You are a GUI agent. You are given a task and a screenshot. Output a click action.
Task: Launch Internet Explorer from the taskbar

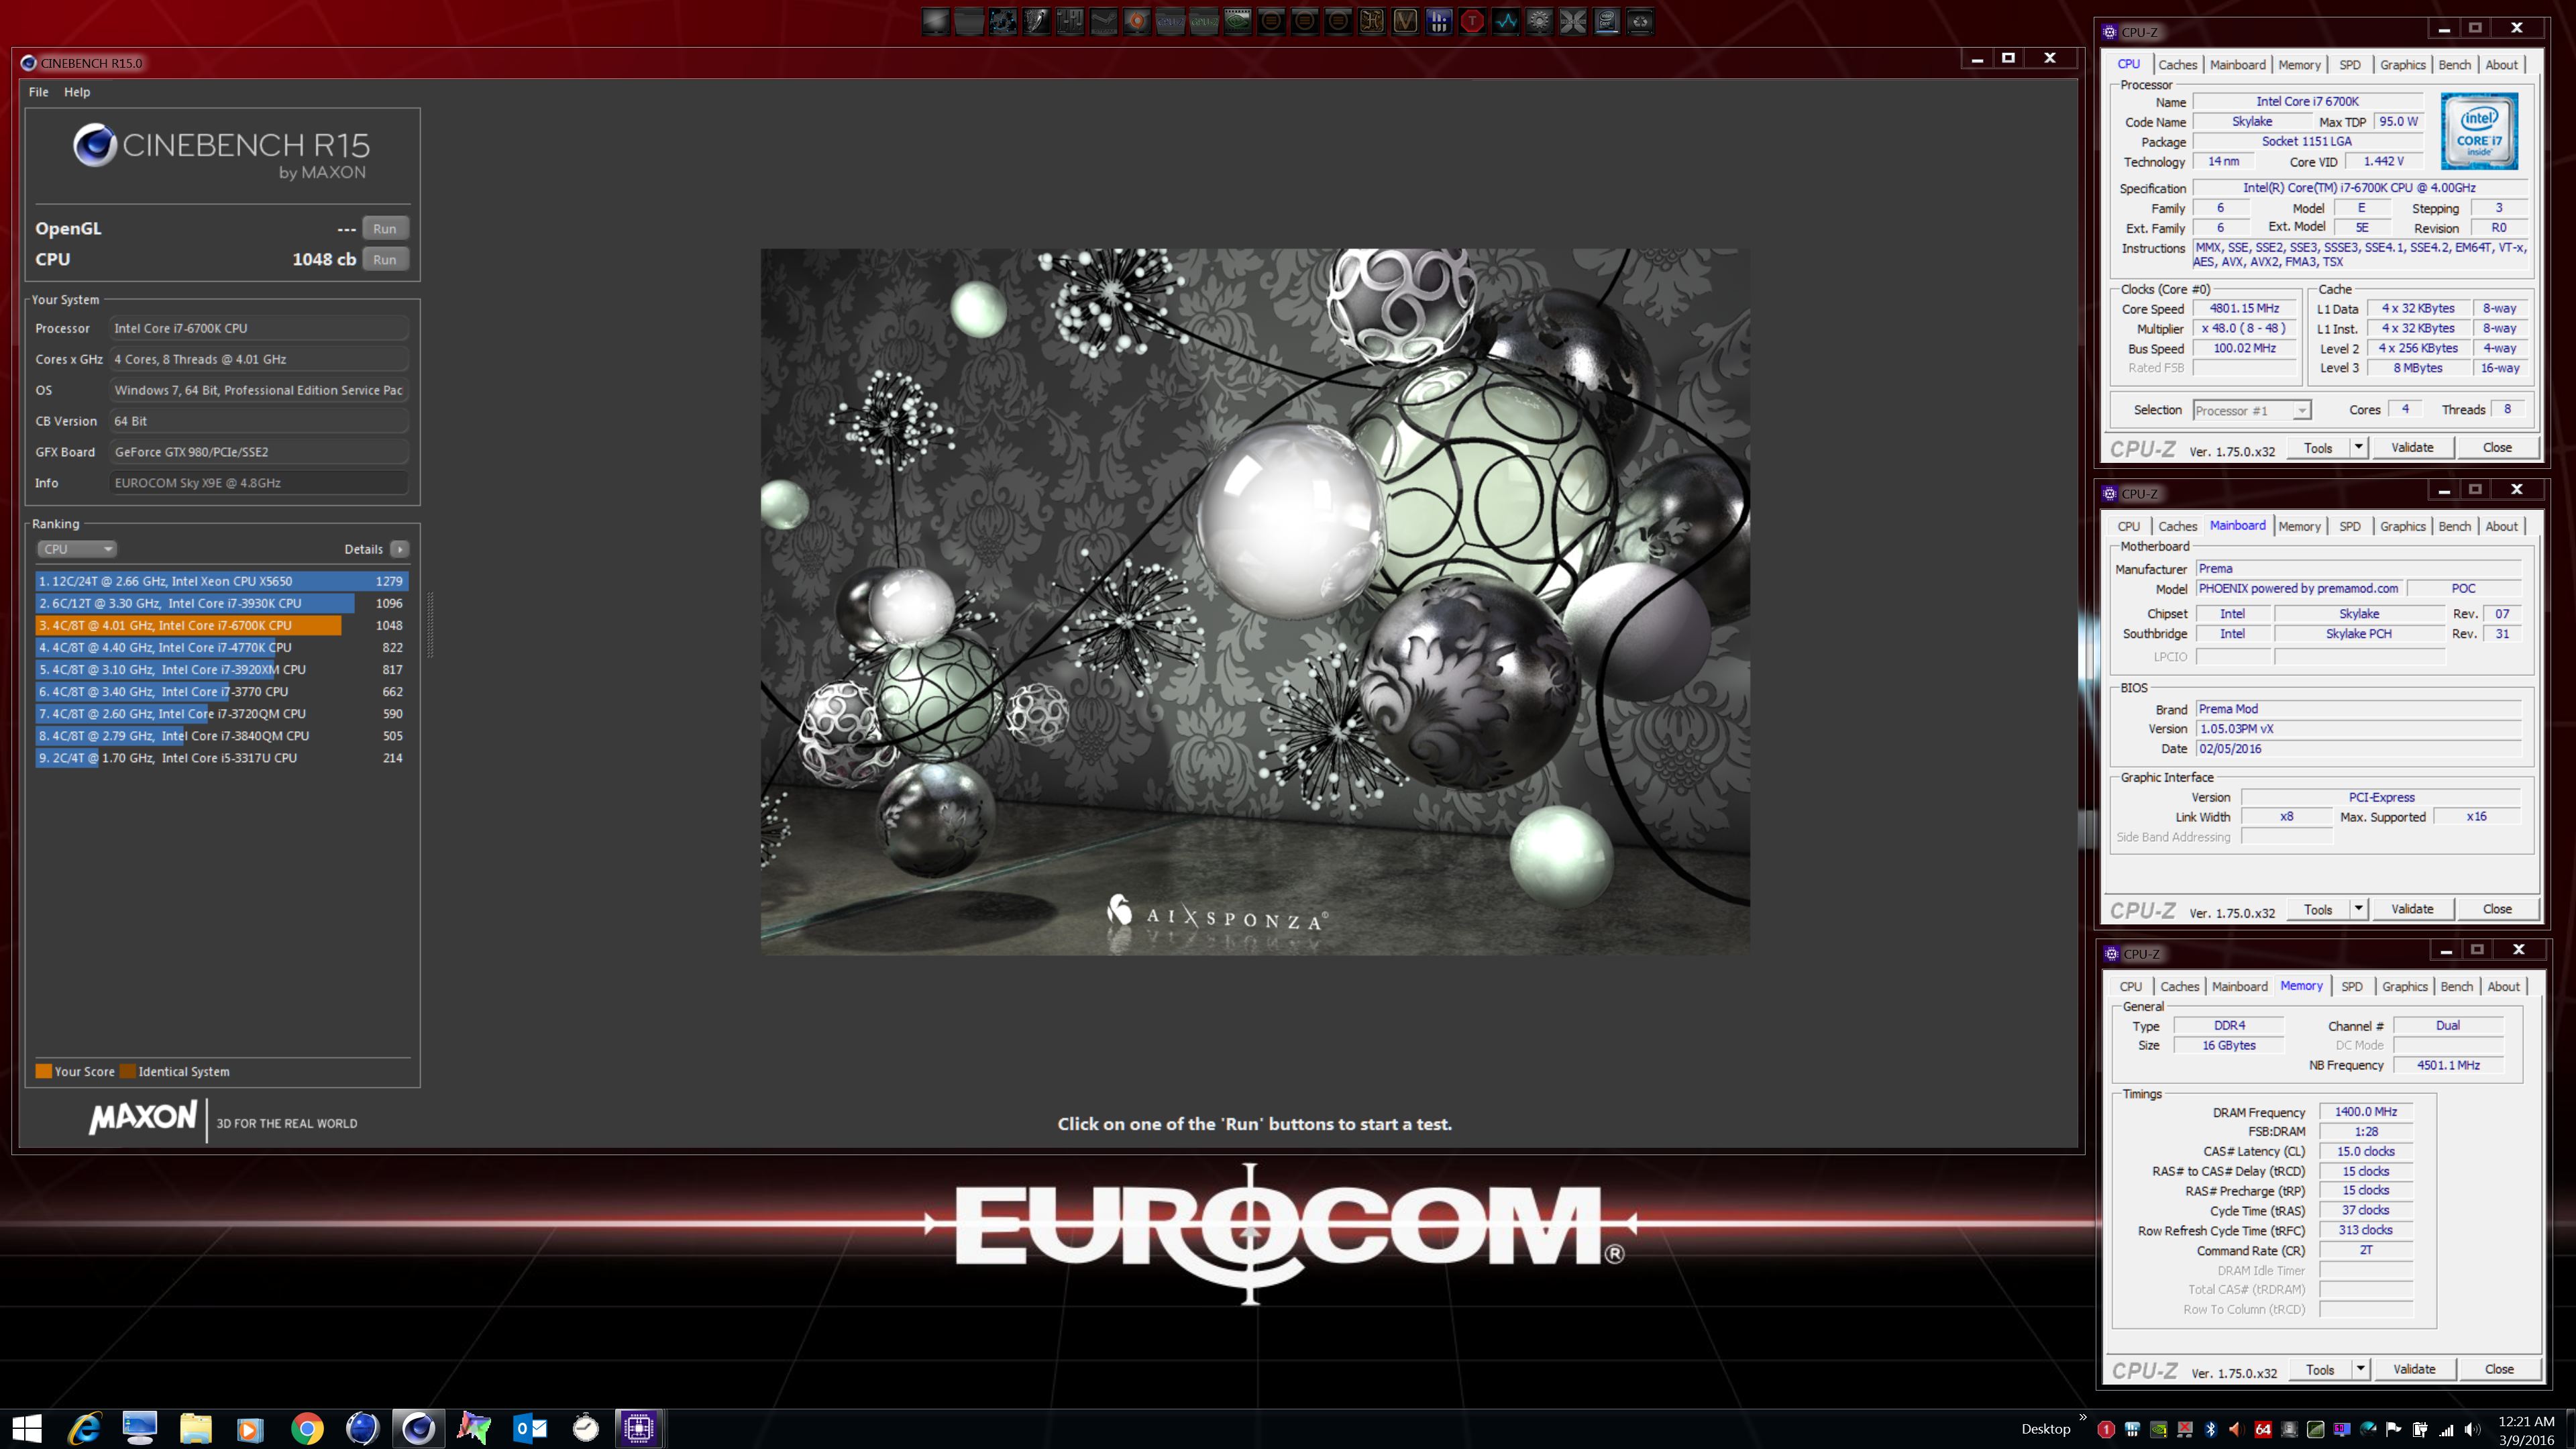84,1428
